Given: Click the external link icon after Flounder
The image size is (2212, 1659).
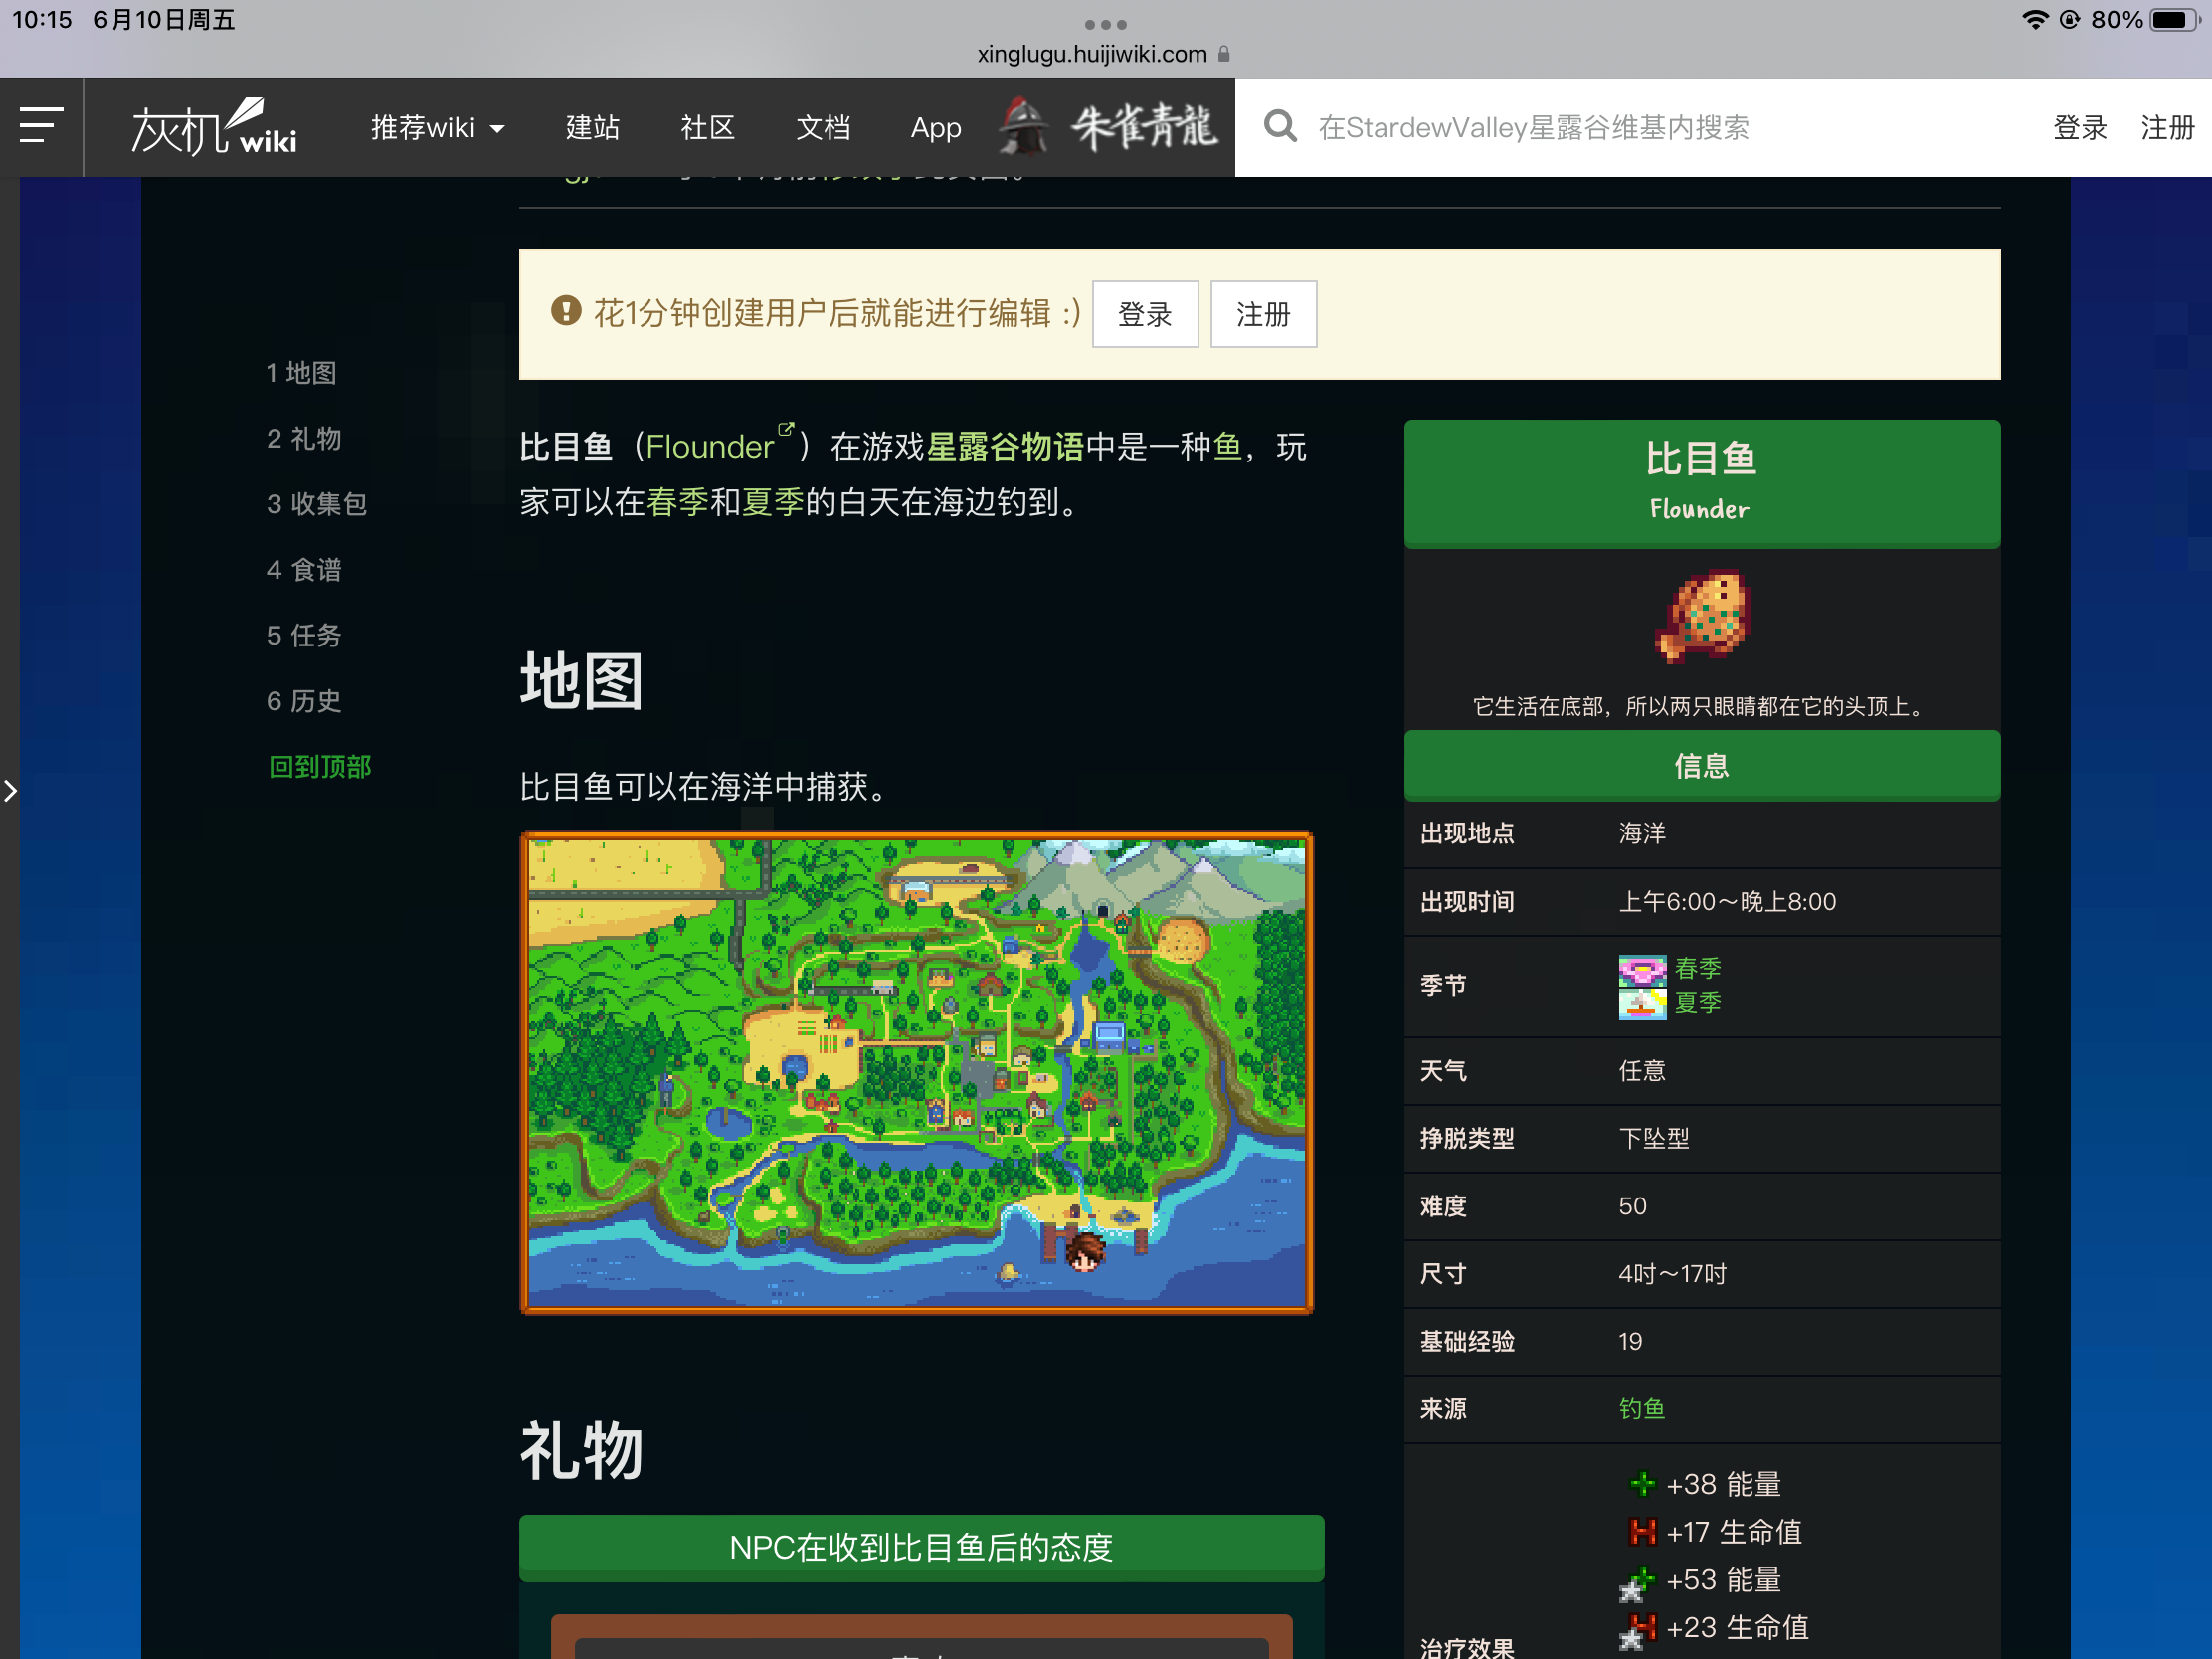Looking at the screenshot, I should pos(785,429).
